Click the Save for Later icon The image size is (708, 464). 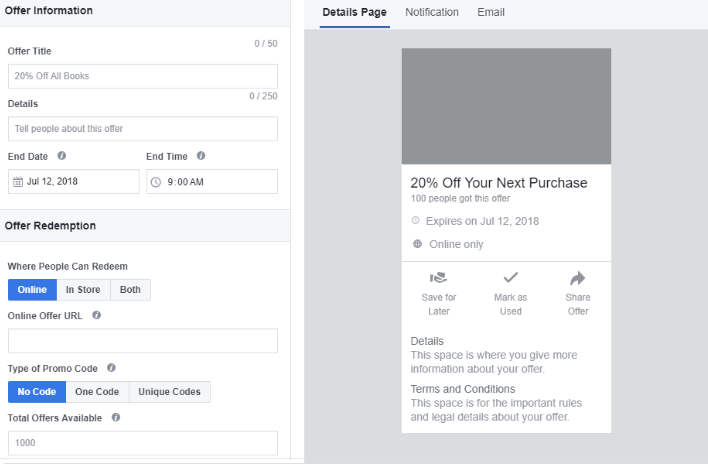(438, 278)
